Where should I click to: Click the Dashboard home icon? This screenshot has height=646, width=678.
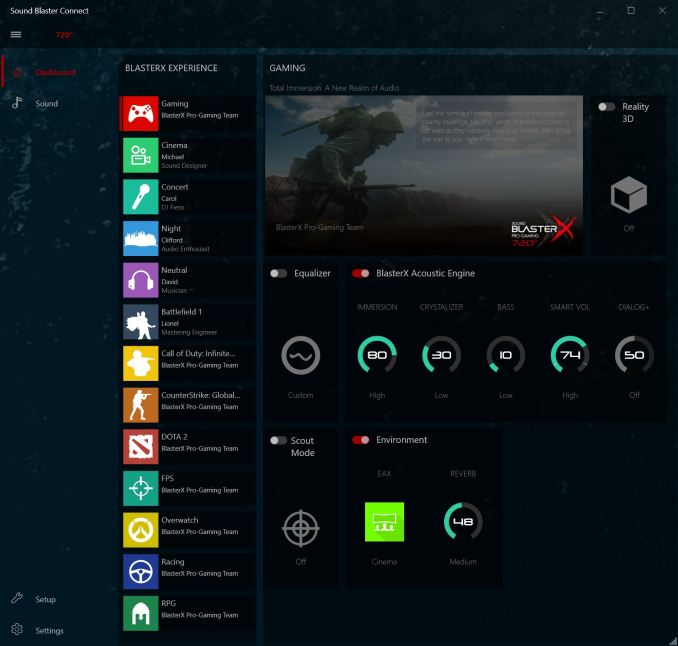(17, 72)
